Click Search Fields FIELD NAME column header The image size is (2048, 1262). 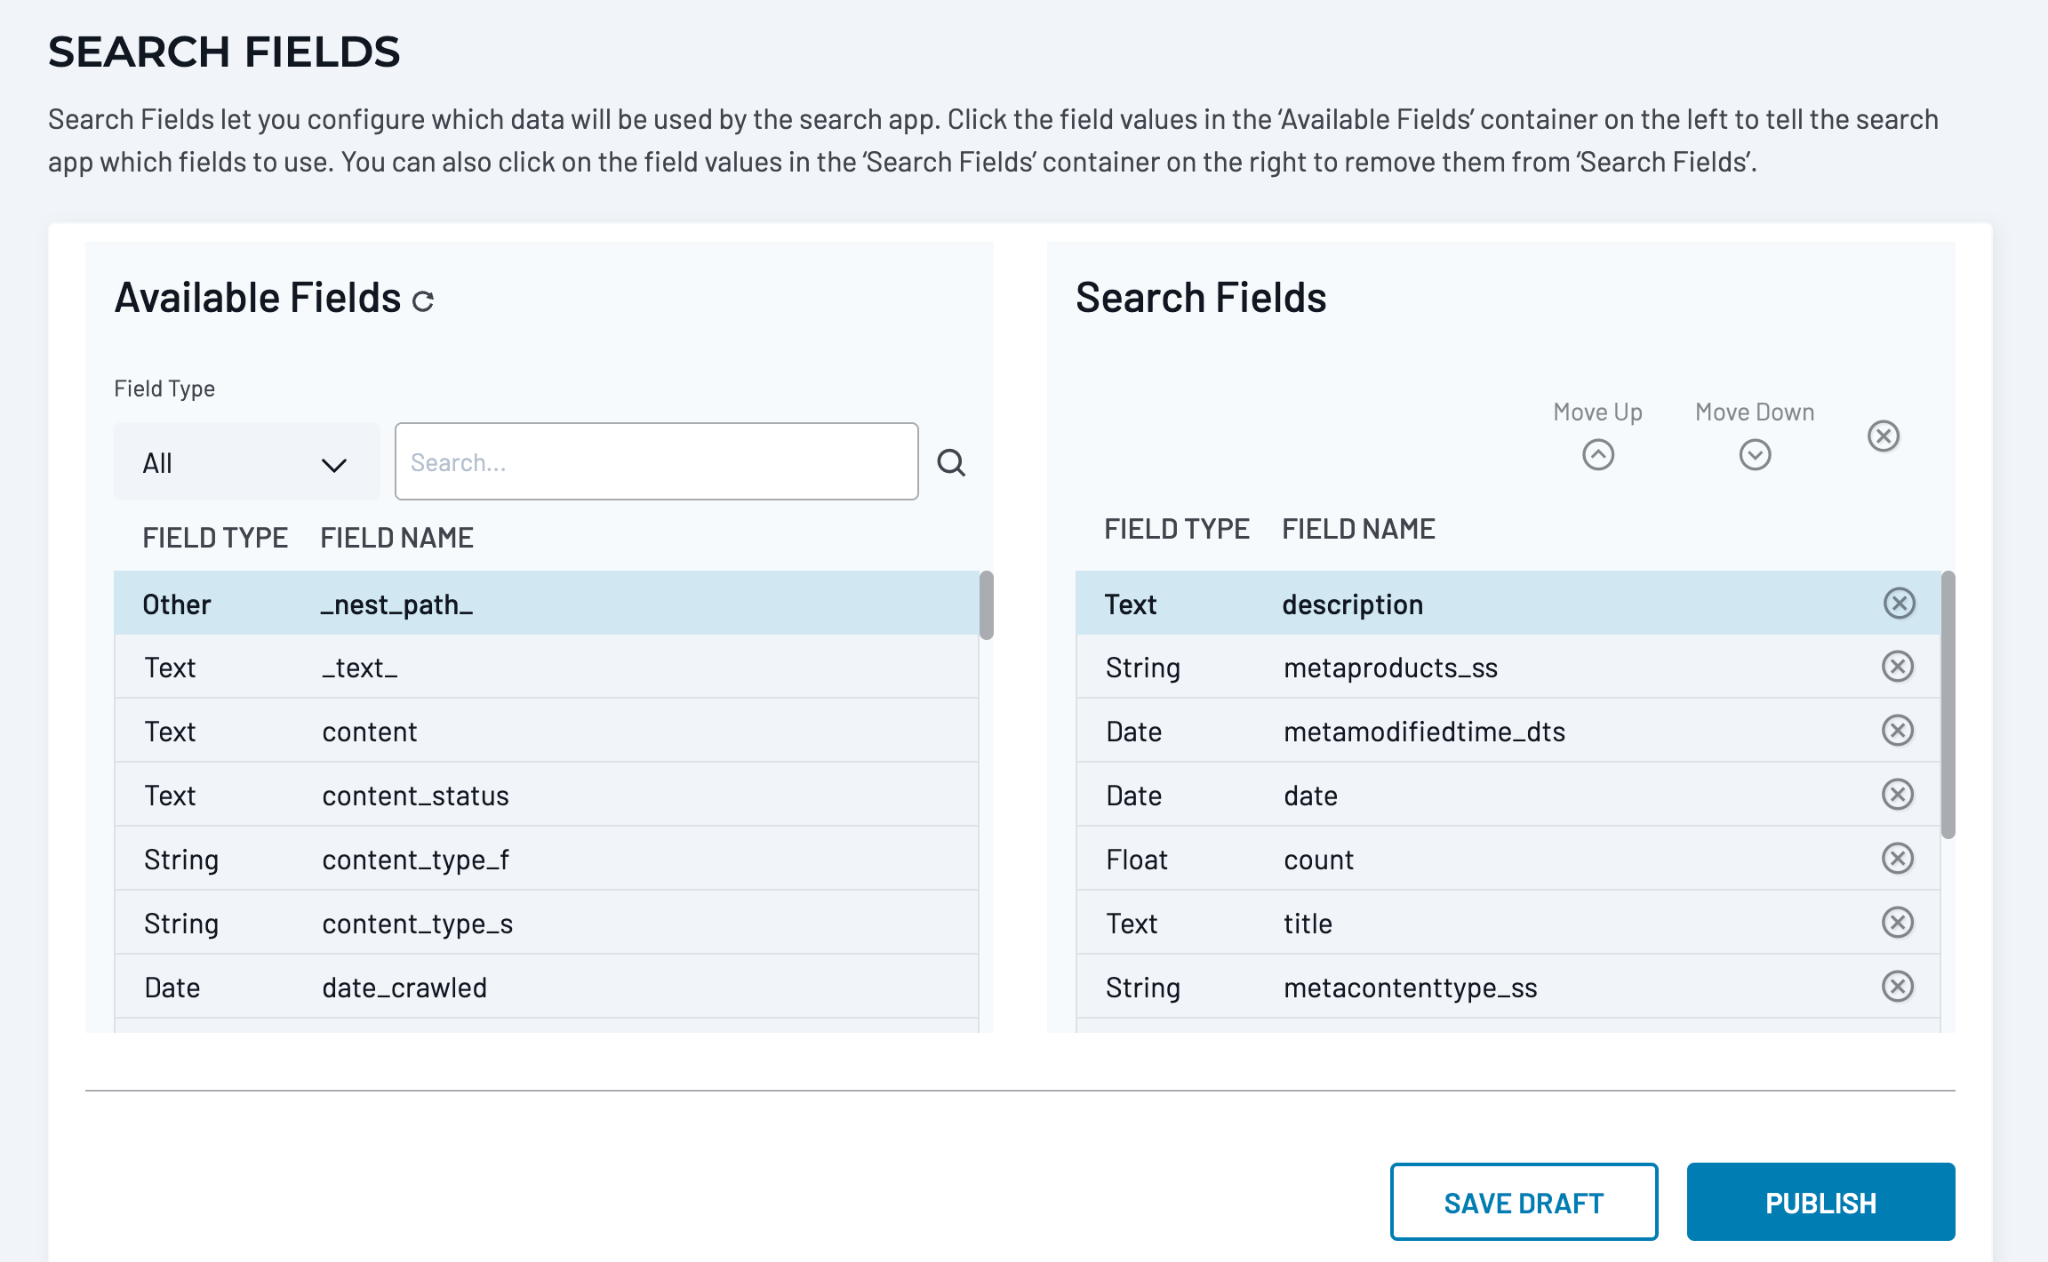pyautogui.click(x=1358, y=529)
